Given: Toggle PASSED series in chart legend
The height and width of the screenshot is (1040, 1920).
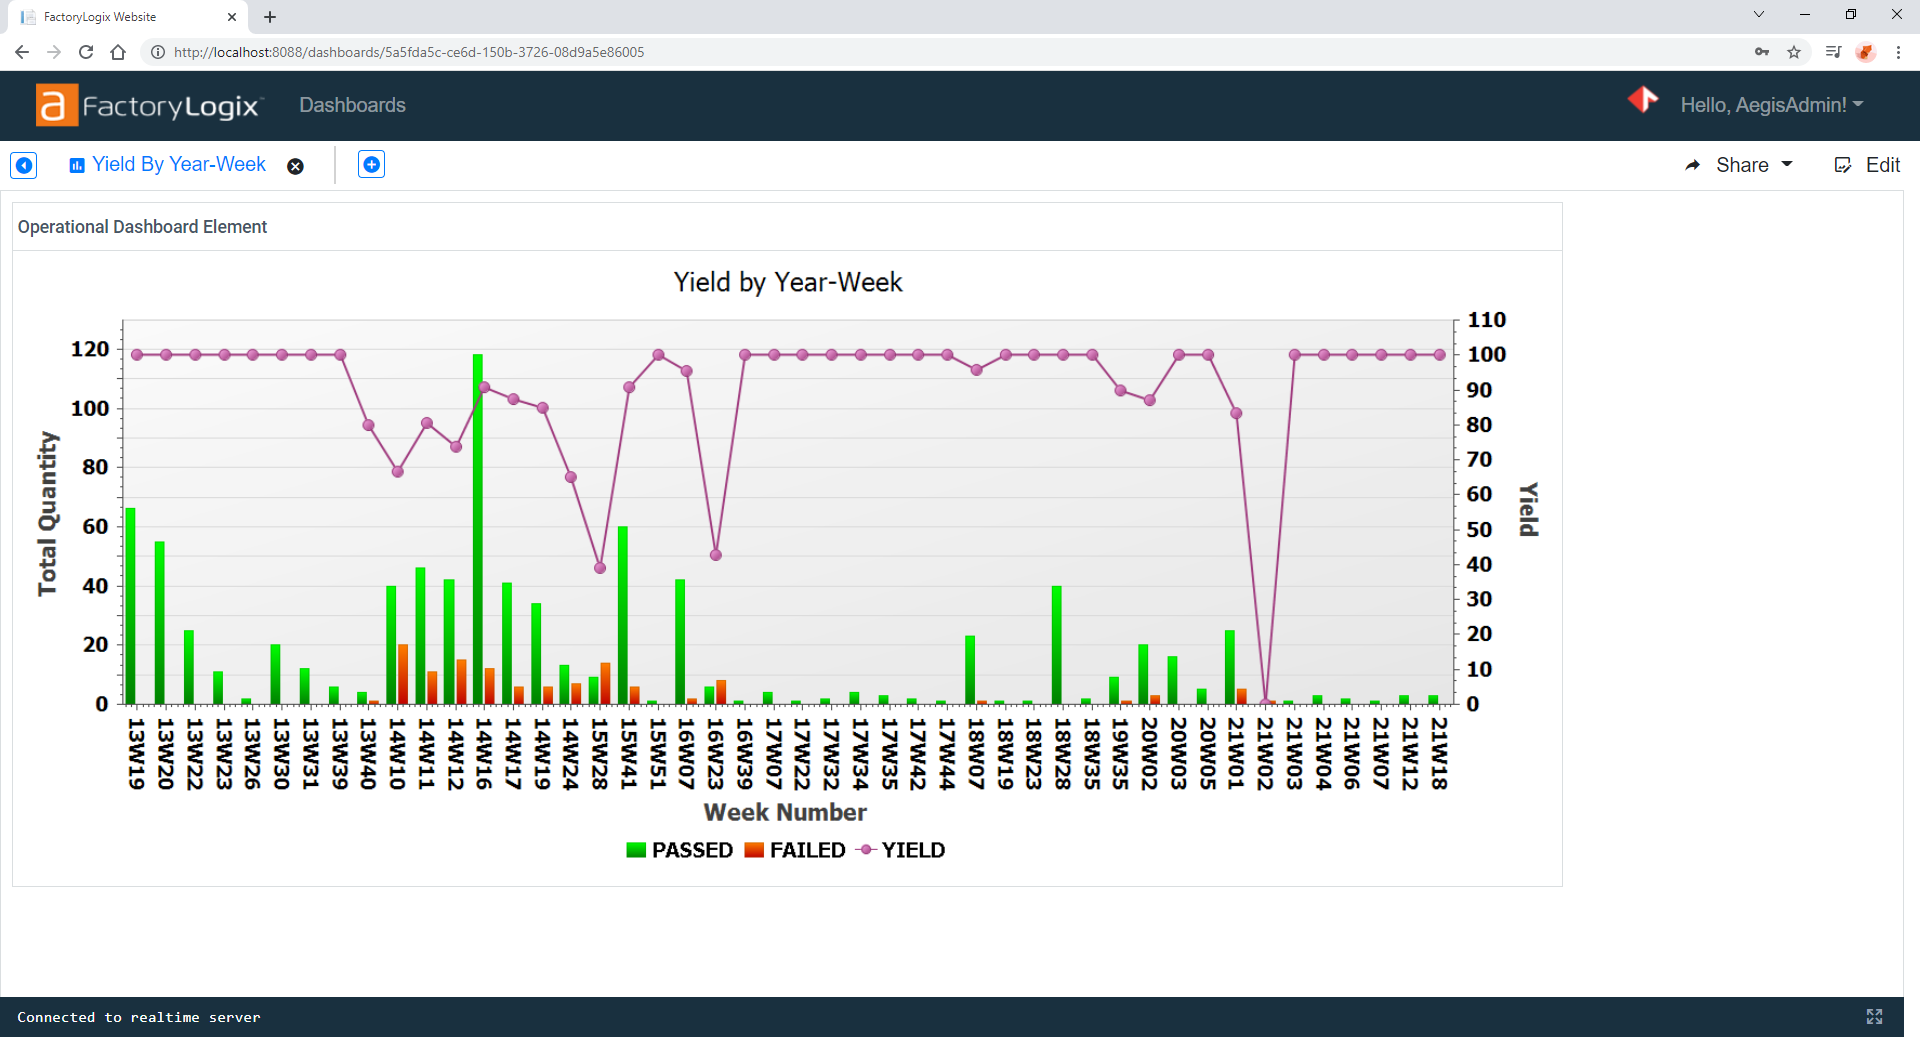Looking at the screenshot, I should [x=680, y=850].
